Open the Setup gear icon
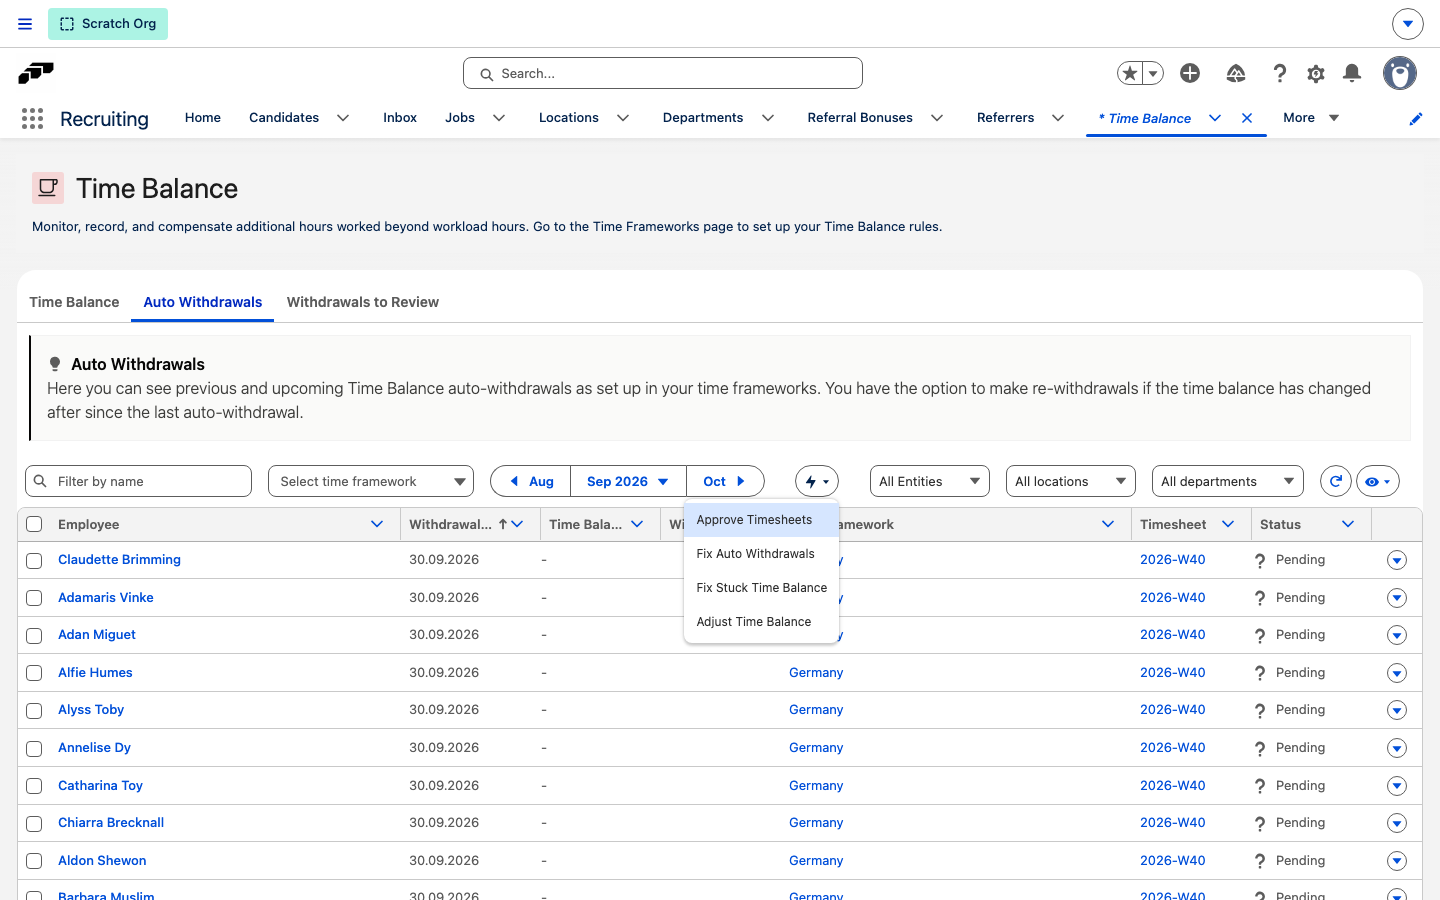 [1316, 73]
